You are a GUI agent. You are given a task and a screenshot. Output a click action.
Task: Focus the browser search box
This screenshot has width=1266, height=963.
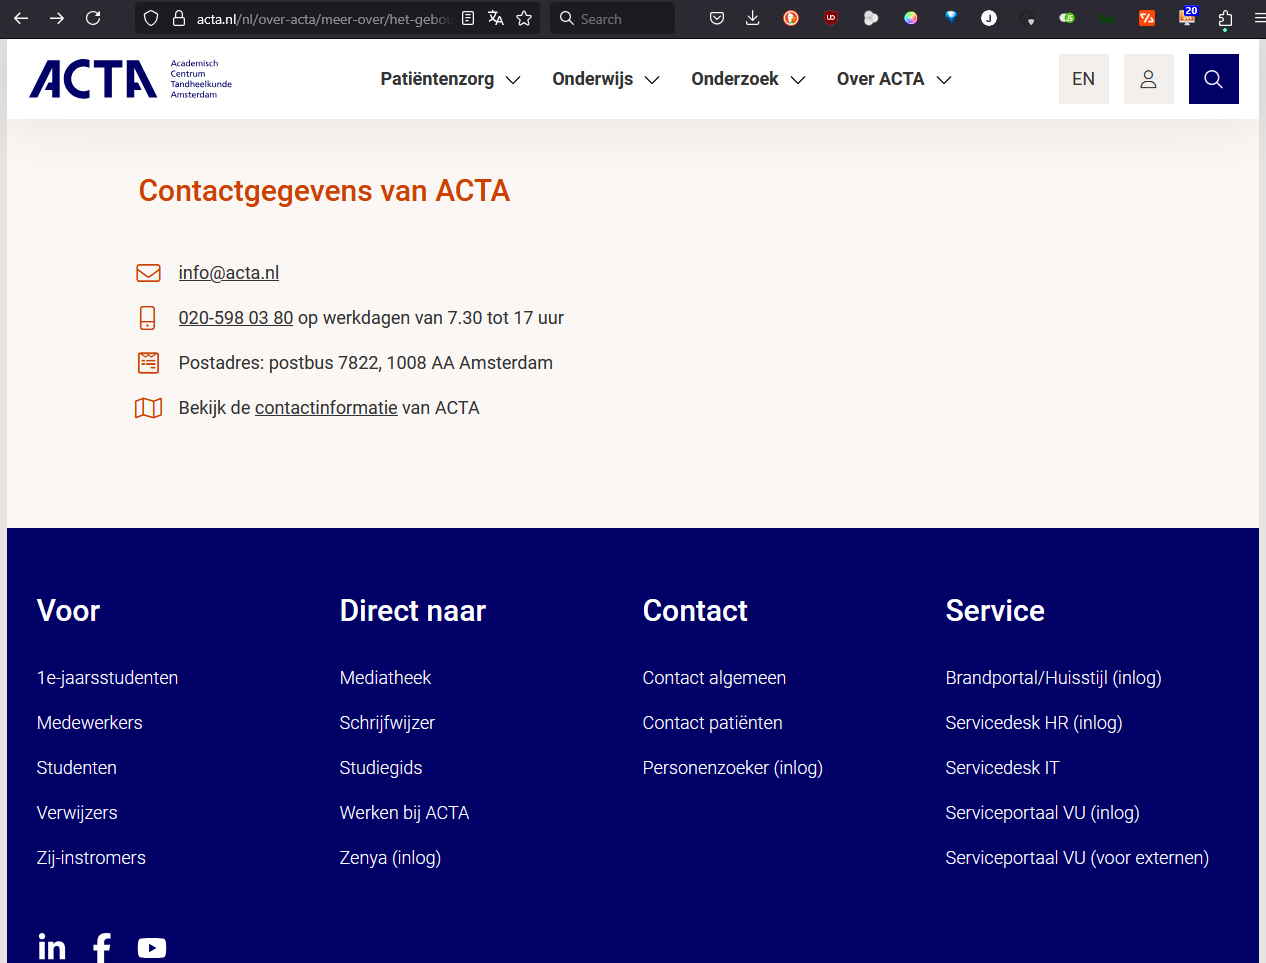click(612, 18)
